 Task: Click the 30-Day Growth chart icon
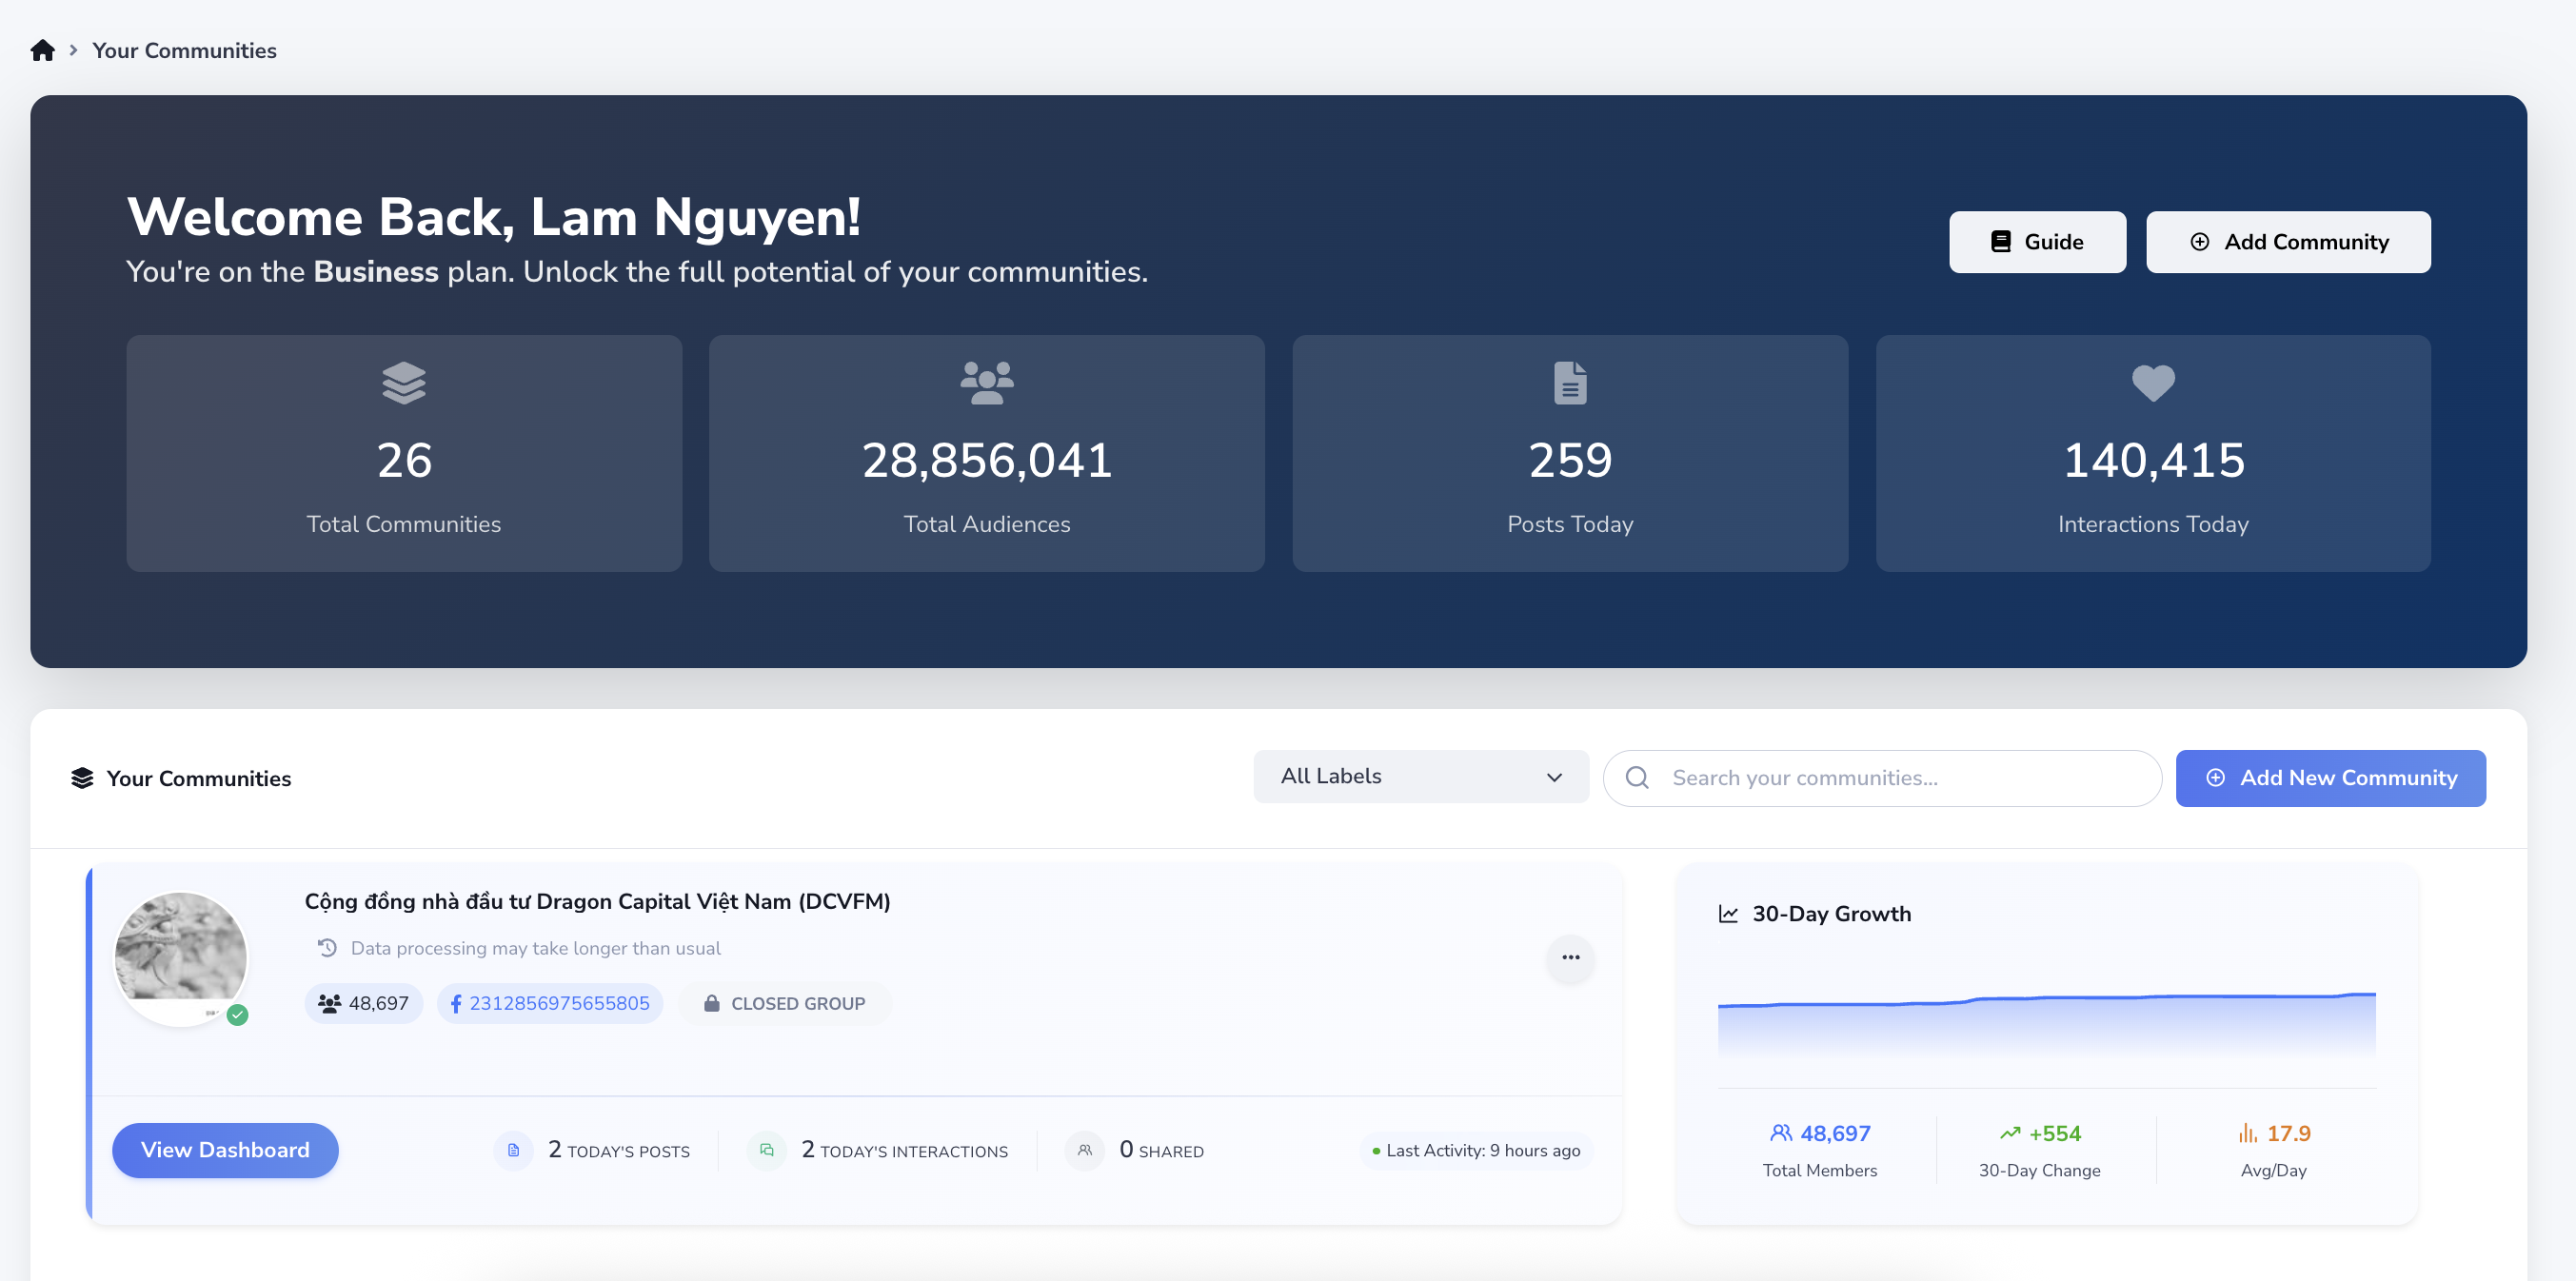pyautogui.click(x=1728, y=913)
